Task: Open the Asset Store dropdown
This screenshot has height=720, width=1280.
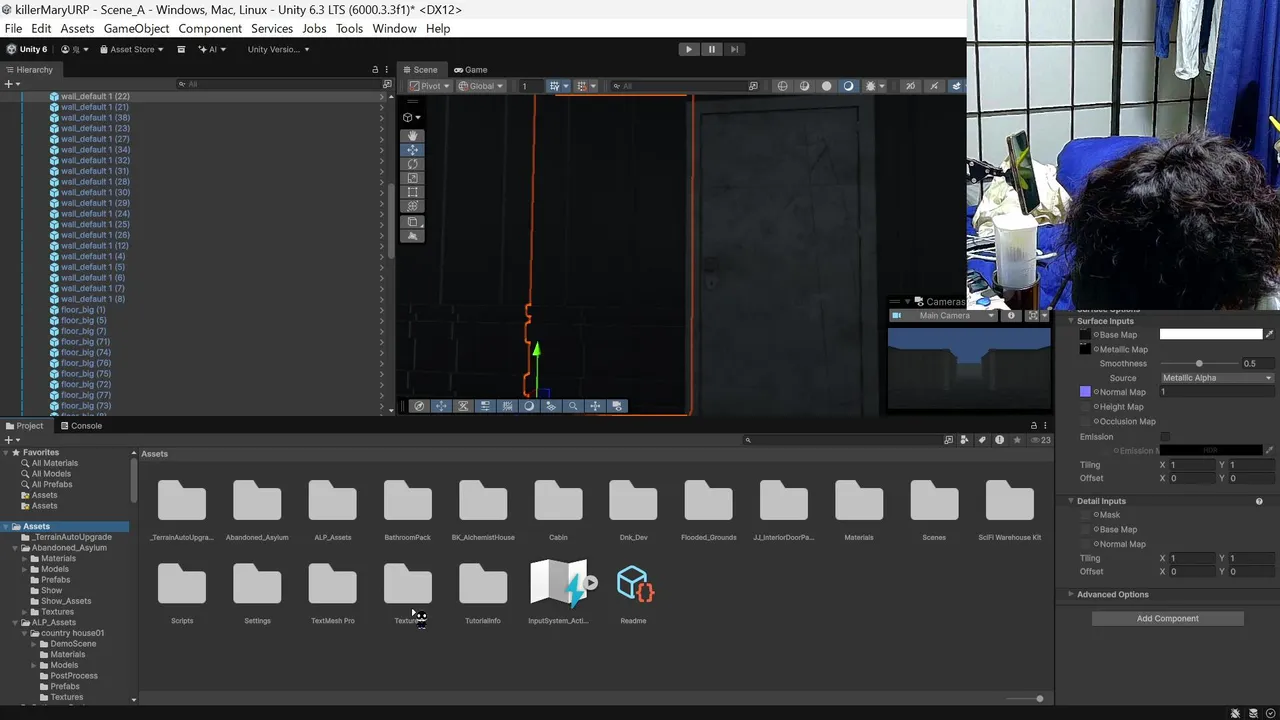Action: tap(130, 49)
